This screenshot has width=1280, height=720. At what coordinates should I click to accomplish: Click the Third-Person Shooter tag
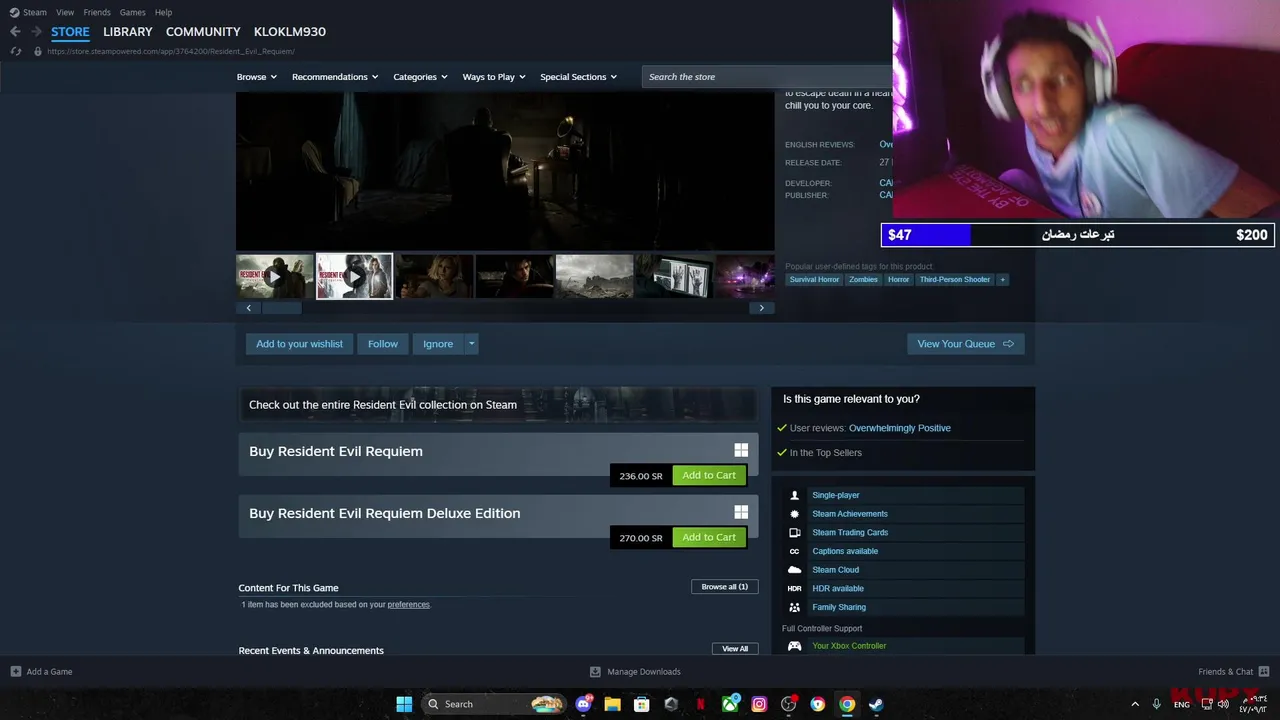pos(955,280)
